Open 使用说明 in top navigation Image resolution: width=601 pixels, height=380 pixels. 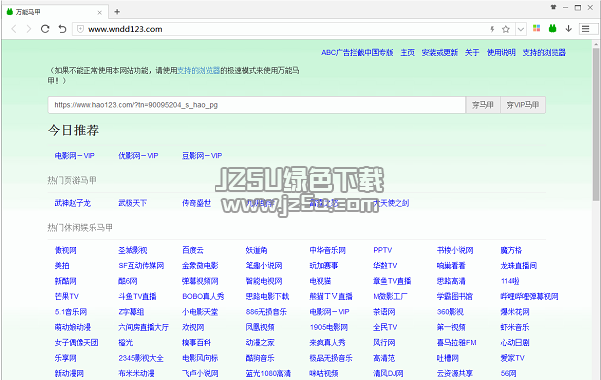501,53
